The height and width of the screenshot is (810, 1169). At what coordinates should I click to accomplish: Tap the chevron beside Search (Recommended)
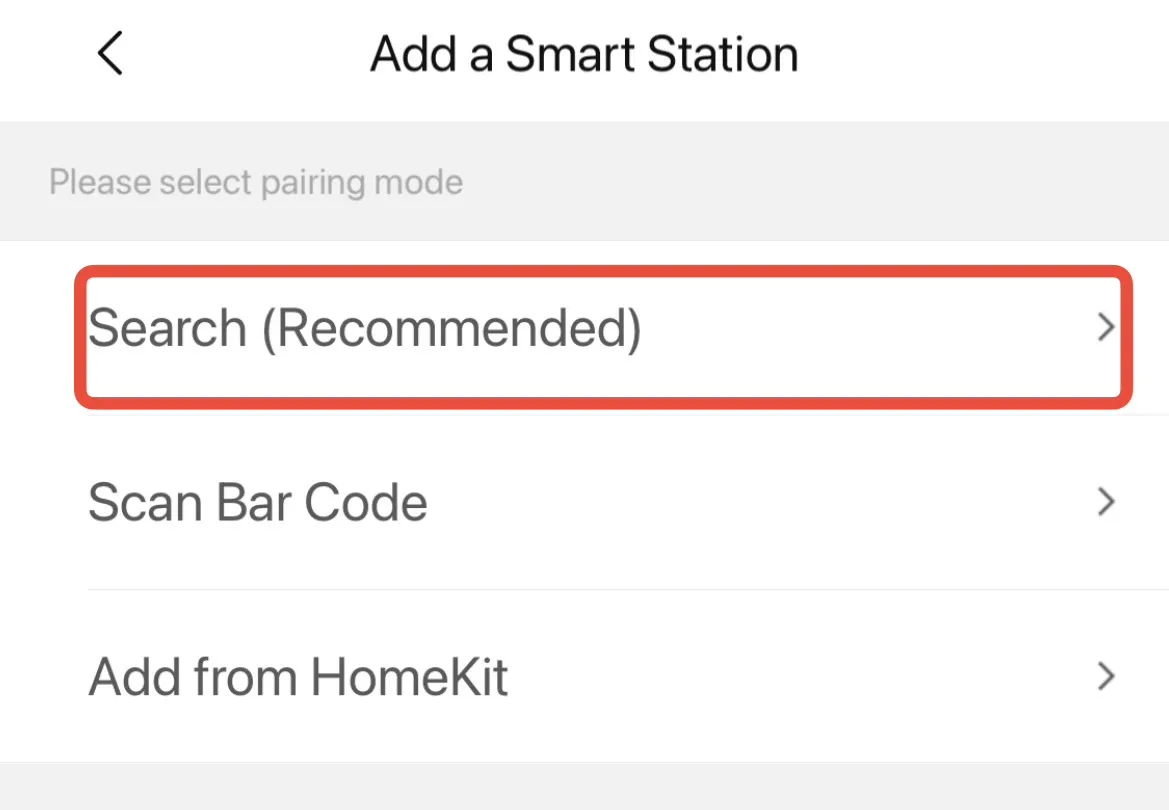[1105, 328]
